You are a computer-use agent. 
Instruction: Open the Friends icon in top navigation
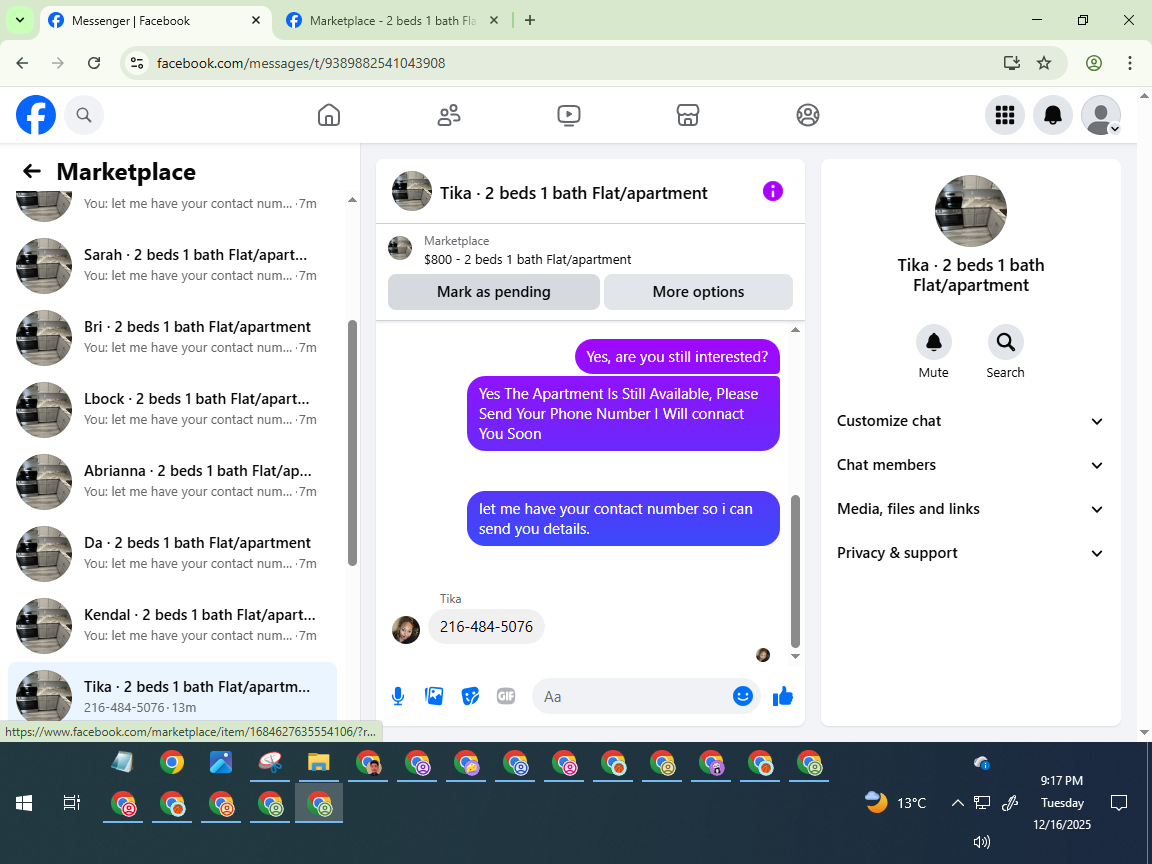point(449,115)
